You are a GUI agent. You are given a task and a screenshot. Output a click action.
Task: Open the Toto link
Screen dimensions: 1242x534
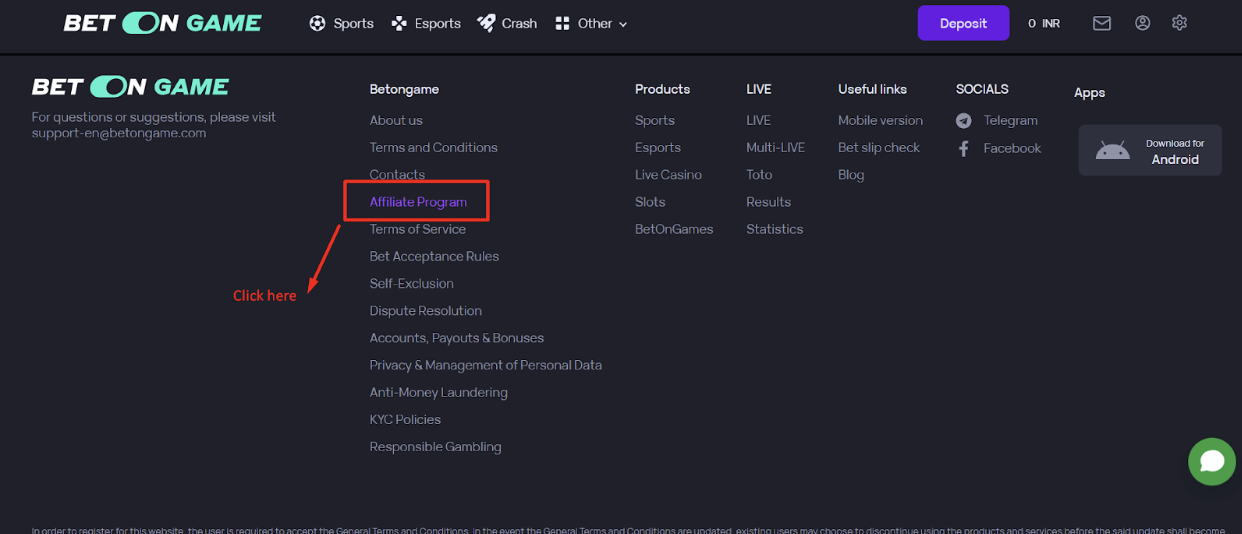(x=759, y=174)
